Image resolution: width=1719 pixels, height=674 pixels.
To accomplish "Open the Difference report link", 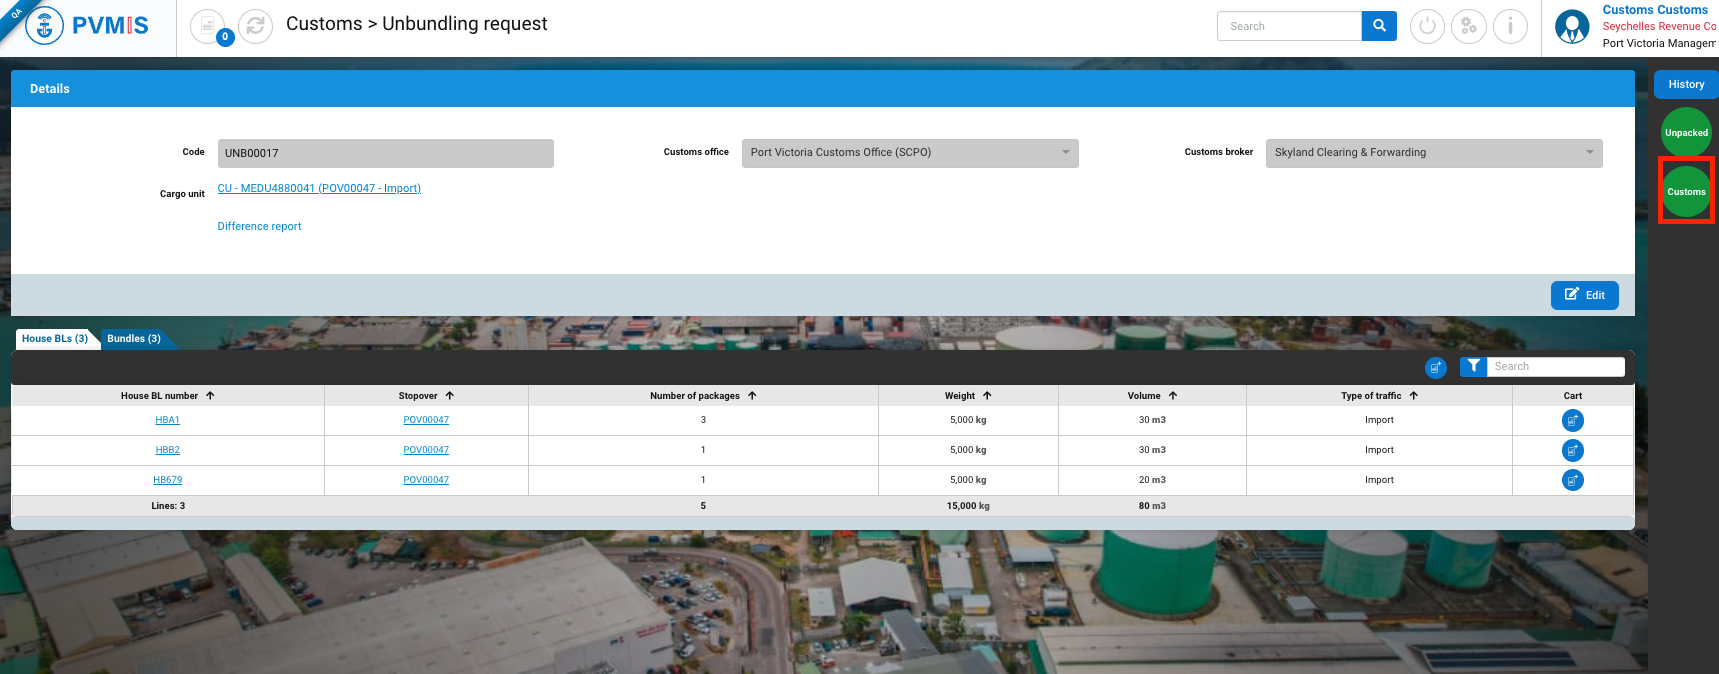I will 259,227.
